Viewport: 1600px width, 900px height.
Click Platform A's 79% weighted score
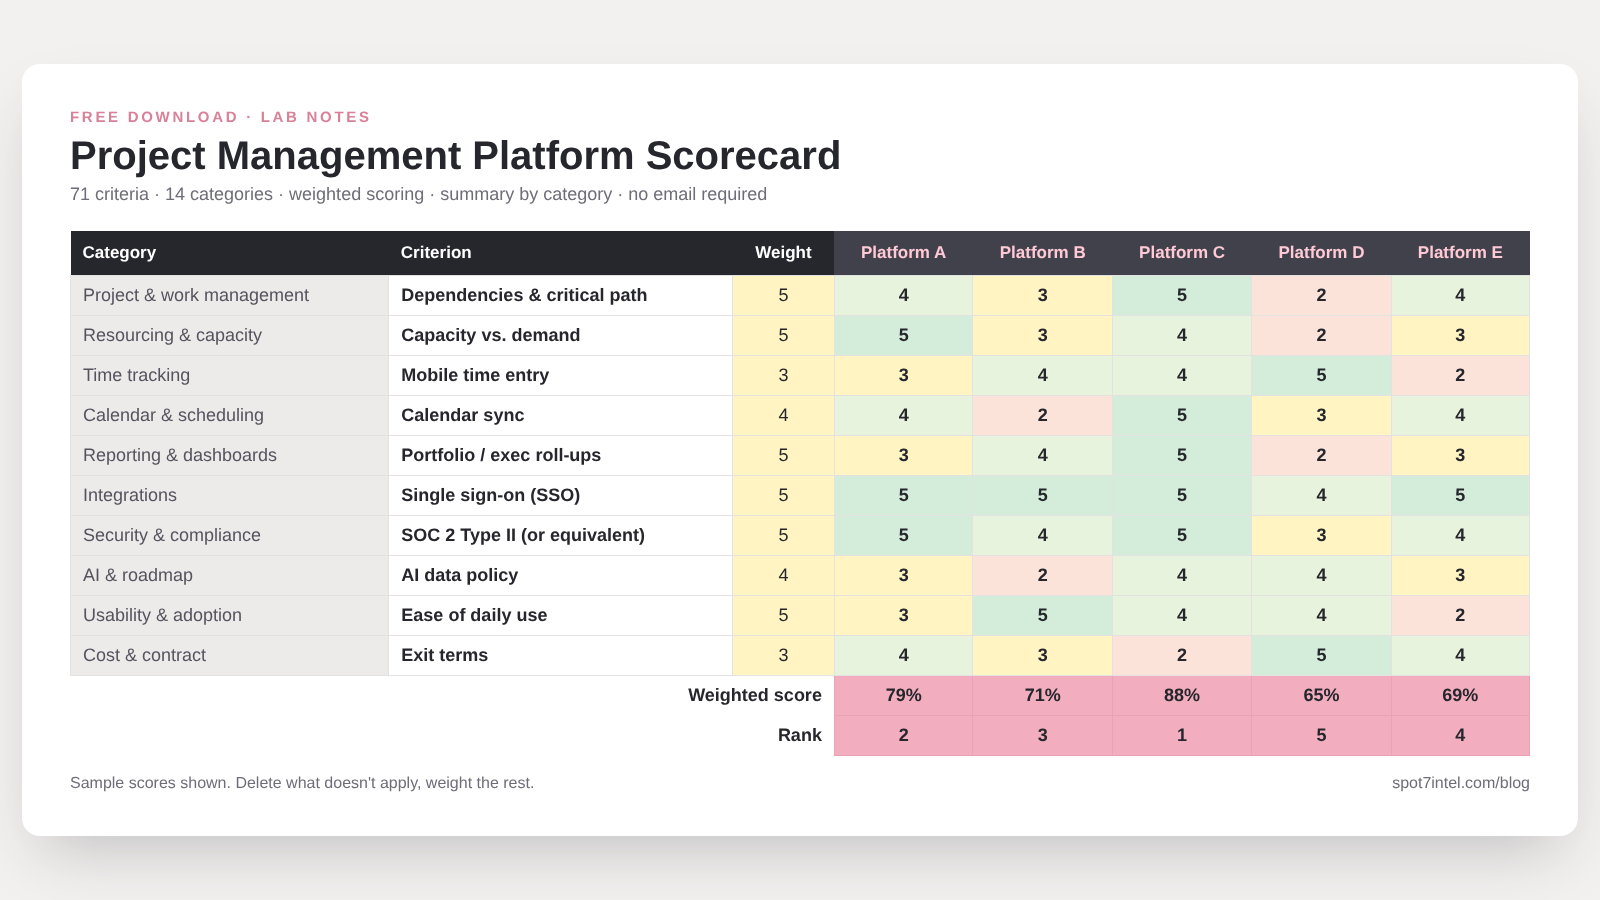point(903,695)
